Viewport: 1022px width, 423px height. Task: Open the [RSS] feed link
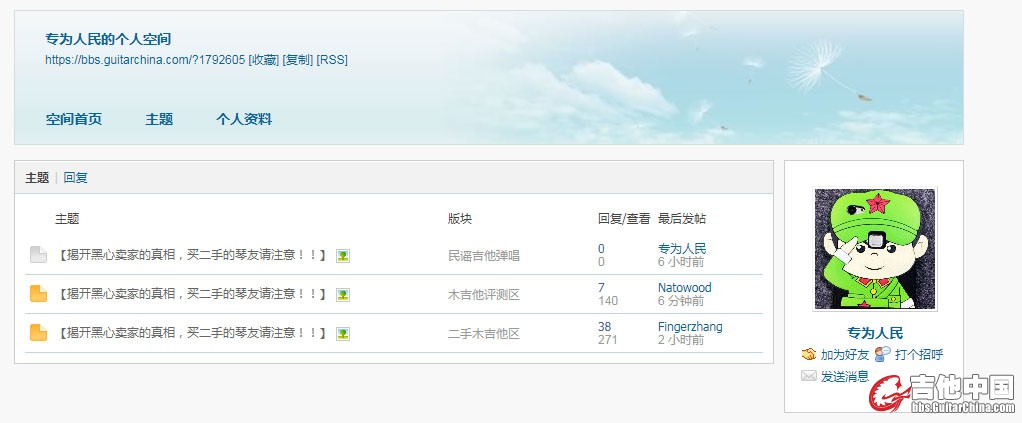pyautogui.click(x=332, y=60)
